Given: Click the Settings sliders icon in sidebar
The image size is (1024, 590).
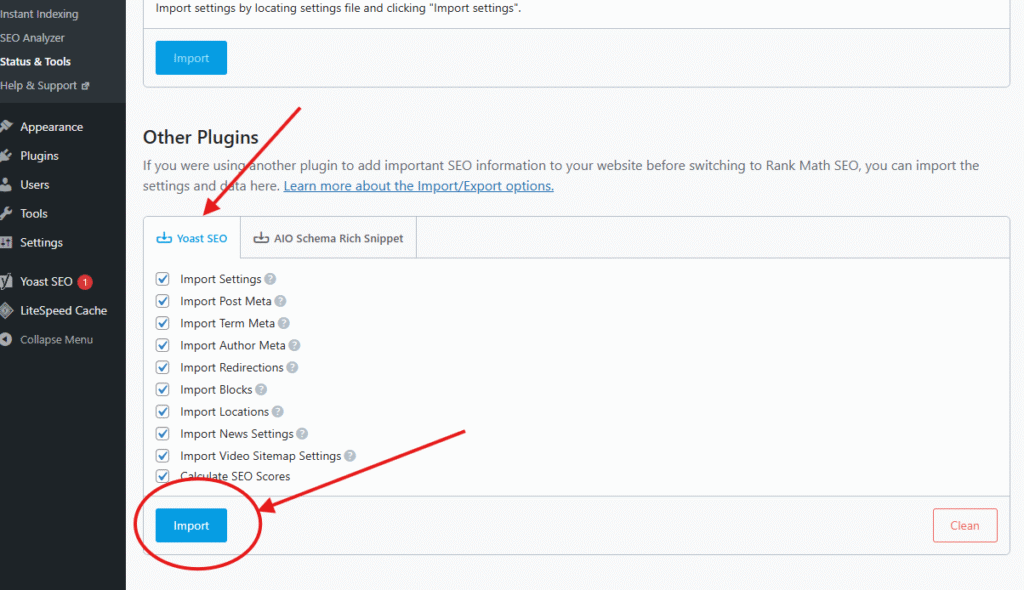Looking at the screenshot, I should pos(6,242).
